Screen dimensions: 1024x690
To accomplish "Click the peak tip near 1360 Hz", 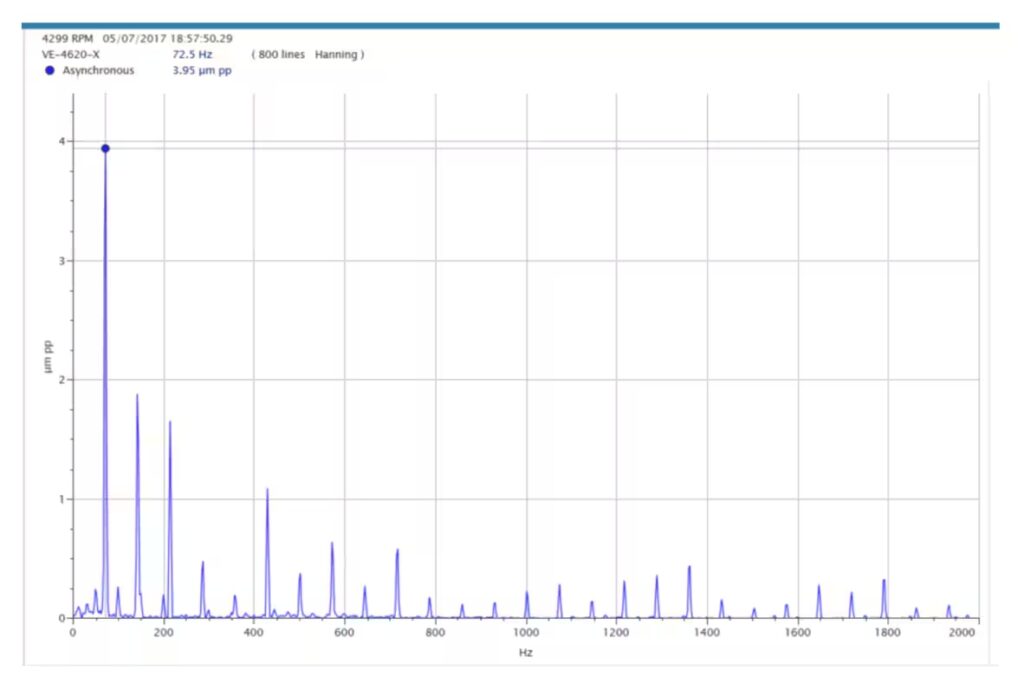I will (689, 567).
